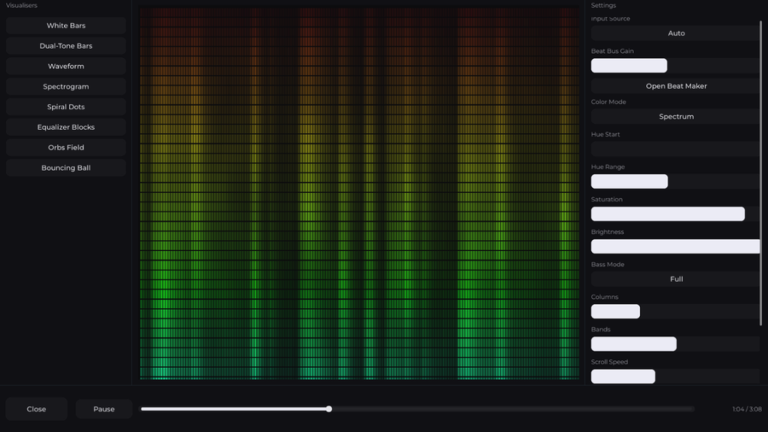This screenshot has height=432, width=768.
Task: Change Color Mode from Spectrum
Action: 675,117
